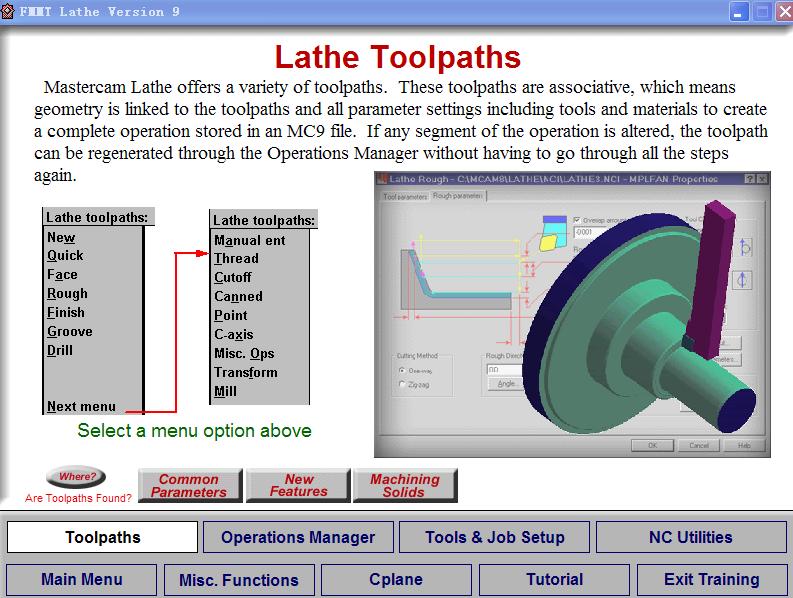Select the New toolpath menu item
The height and width of the screenshot is (598, 793).
click(61, 237)
